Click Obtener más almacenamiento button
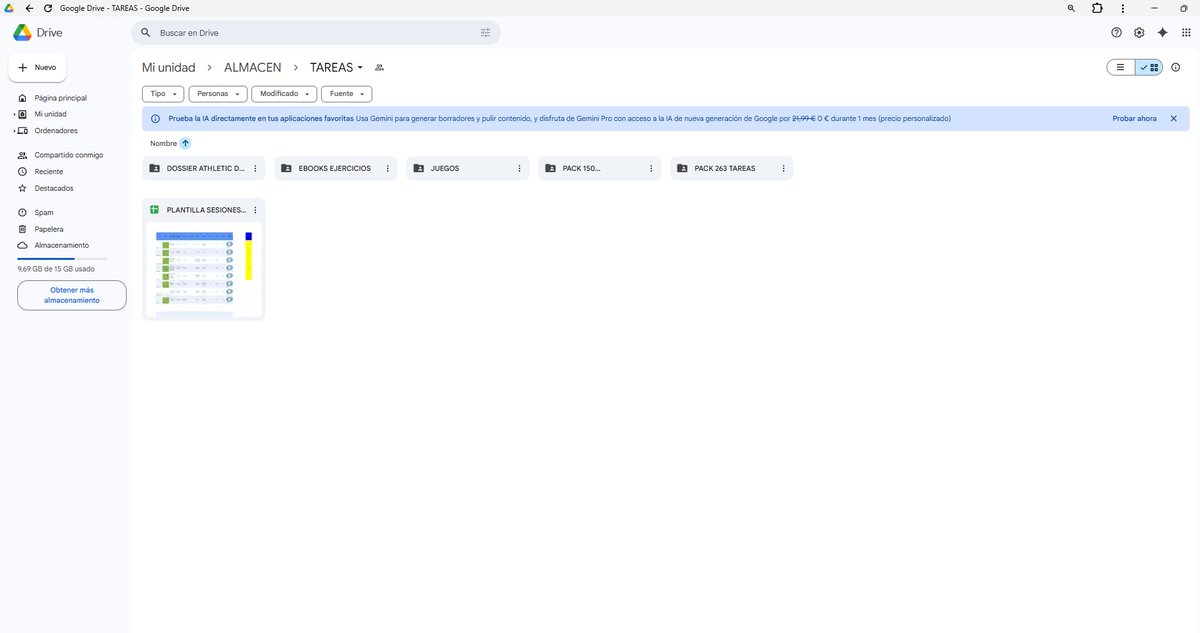The image size is (1200, 633). coord(72,295)
